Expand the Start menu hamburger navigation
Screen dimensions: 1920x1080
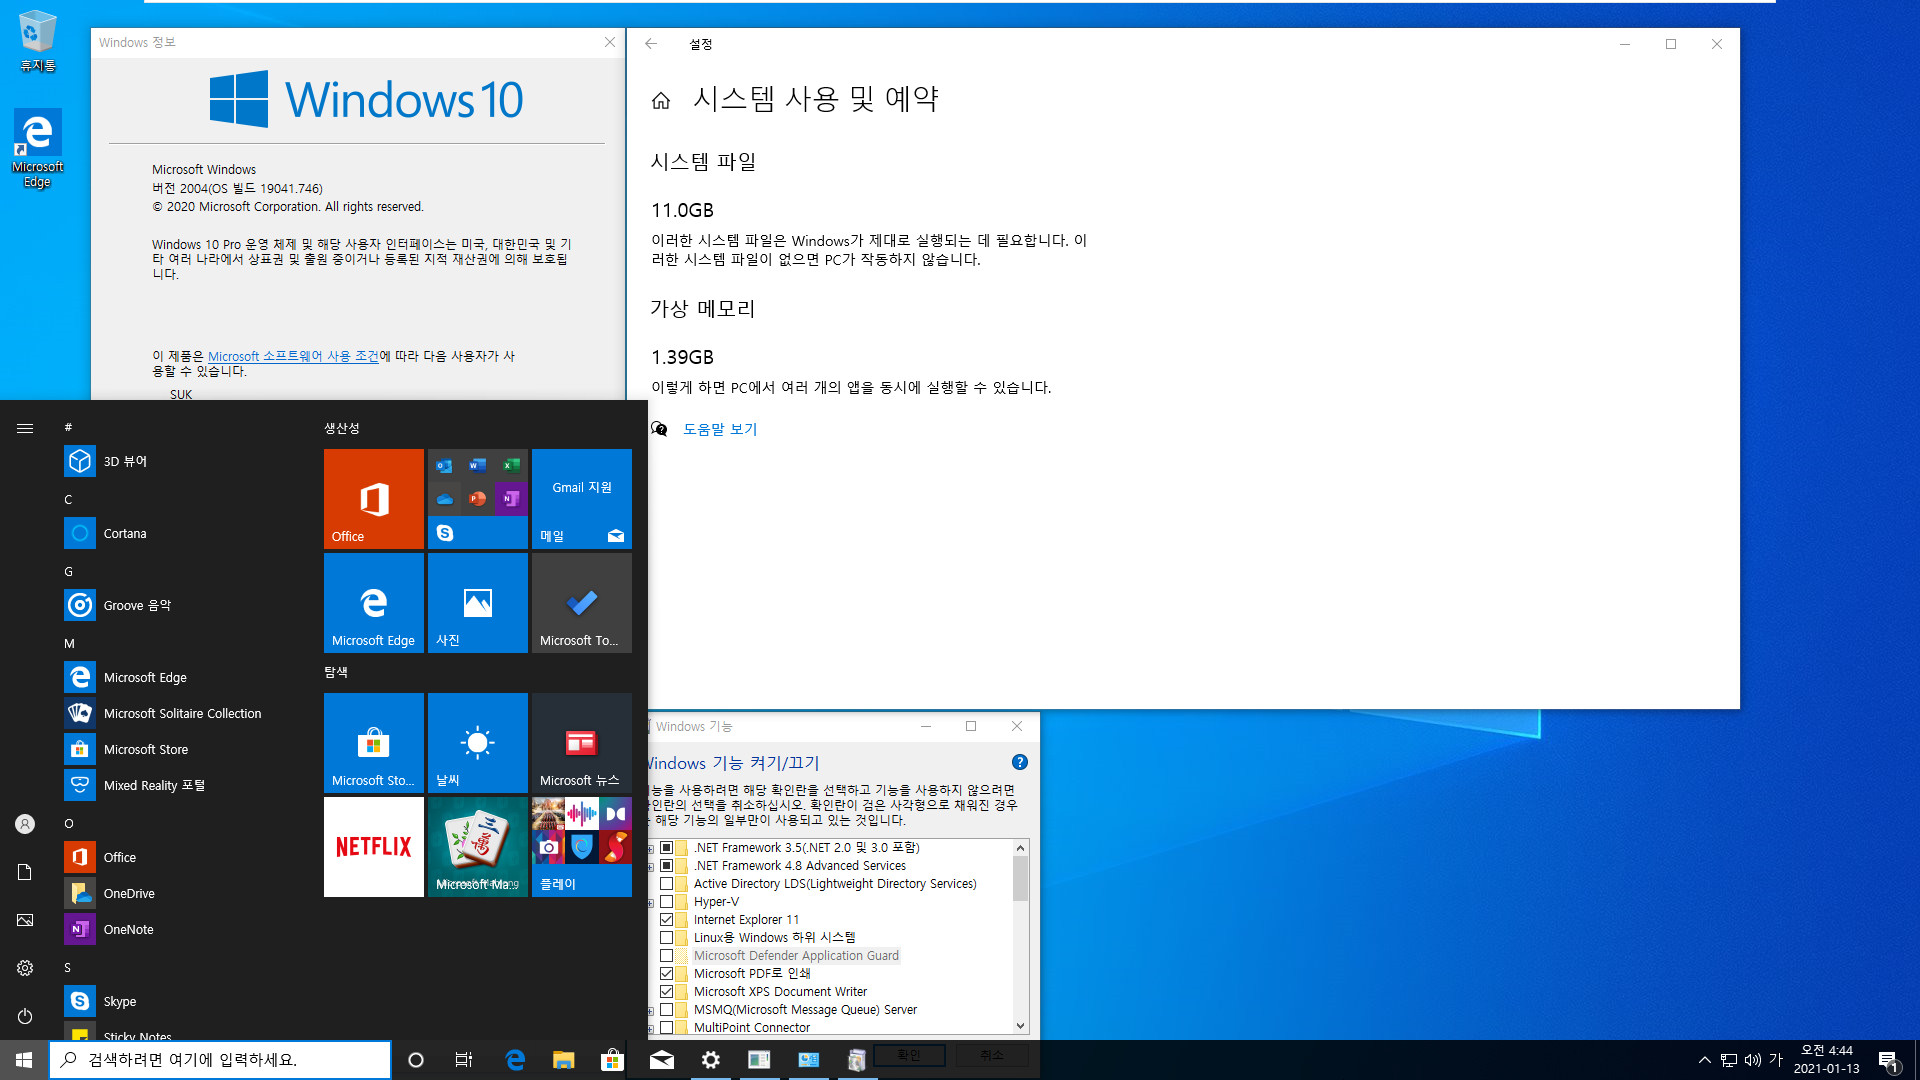coord(25,428)
